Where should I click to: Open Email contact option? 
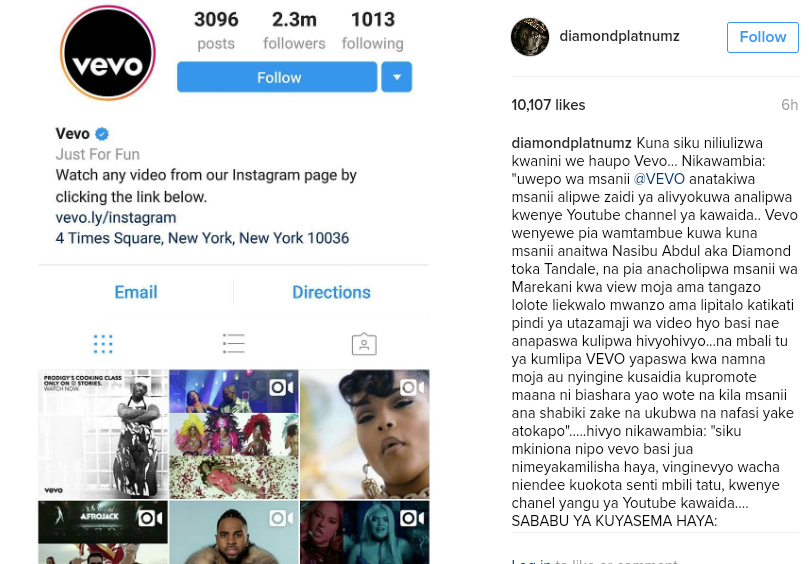(136, 293)
